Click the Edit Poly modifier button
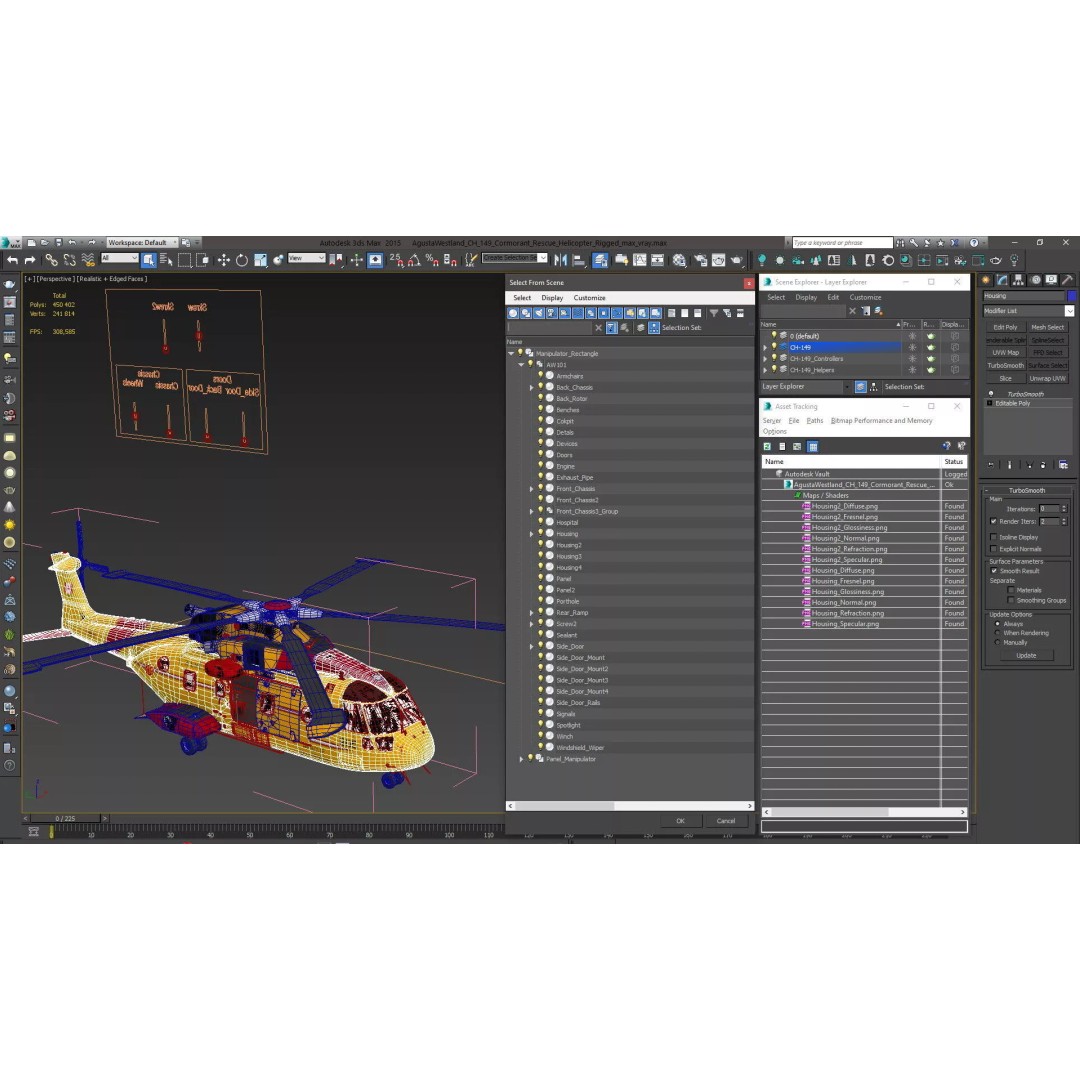The width and height of the screenshot is (1080, 1080). point(1005,327)
